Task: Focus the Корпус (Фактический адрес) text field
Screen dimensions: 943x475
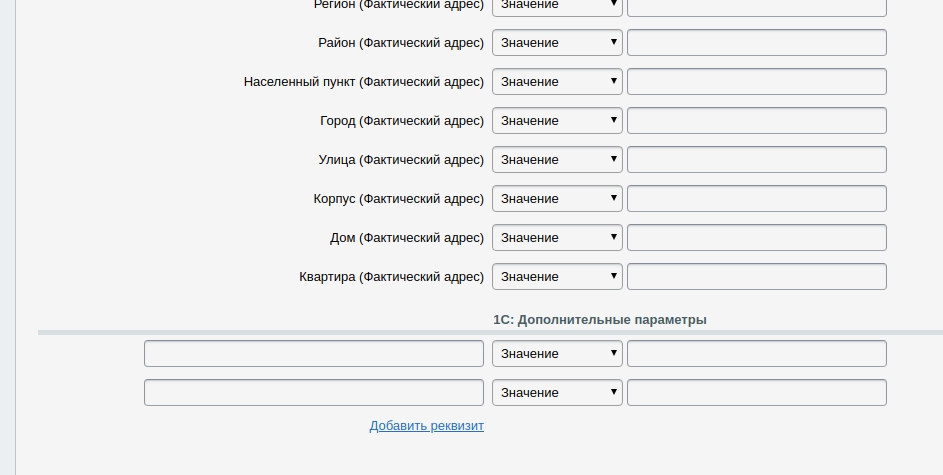Action: [756, 199]
